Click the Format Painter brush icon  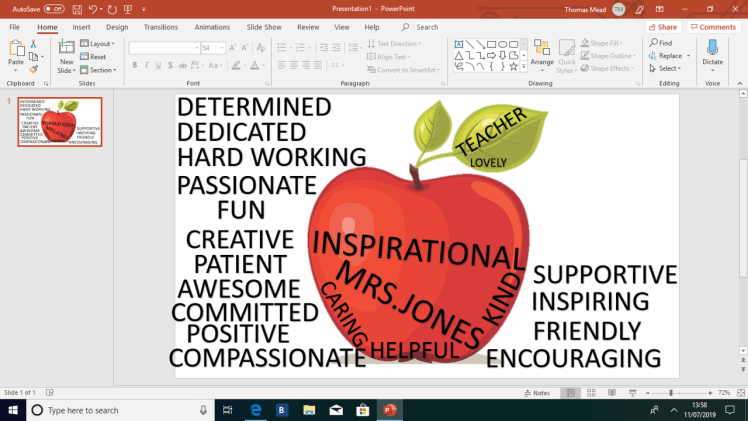[33, 70]
